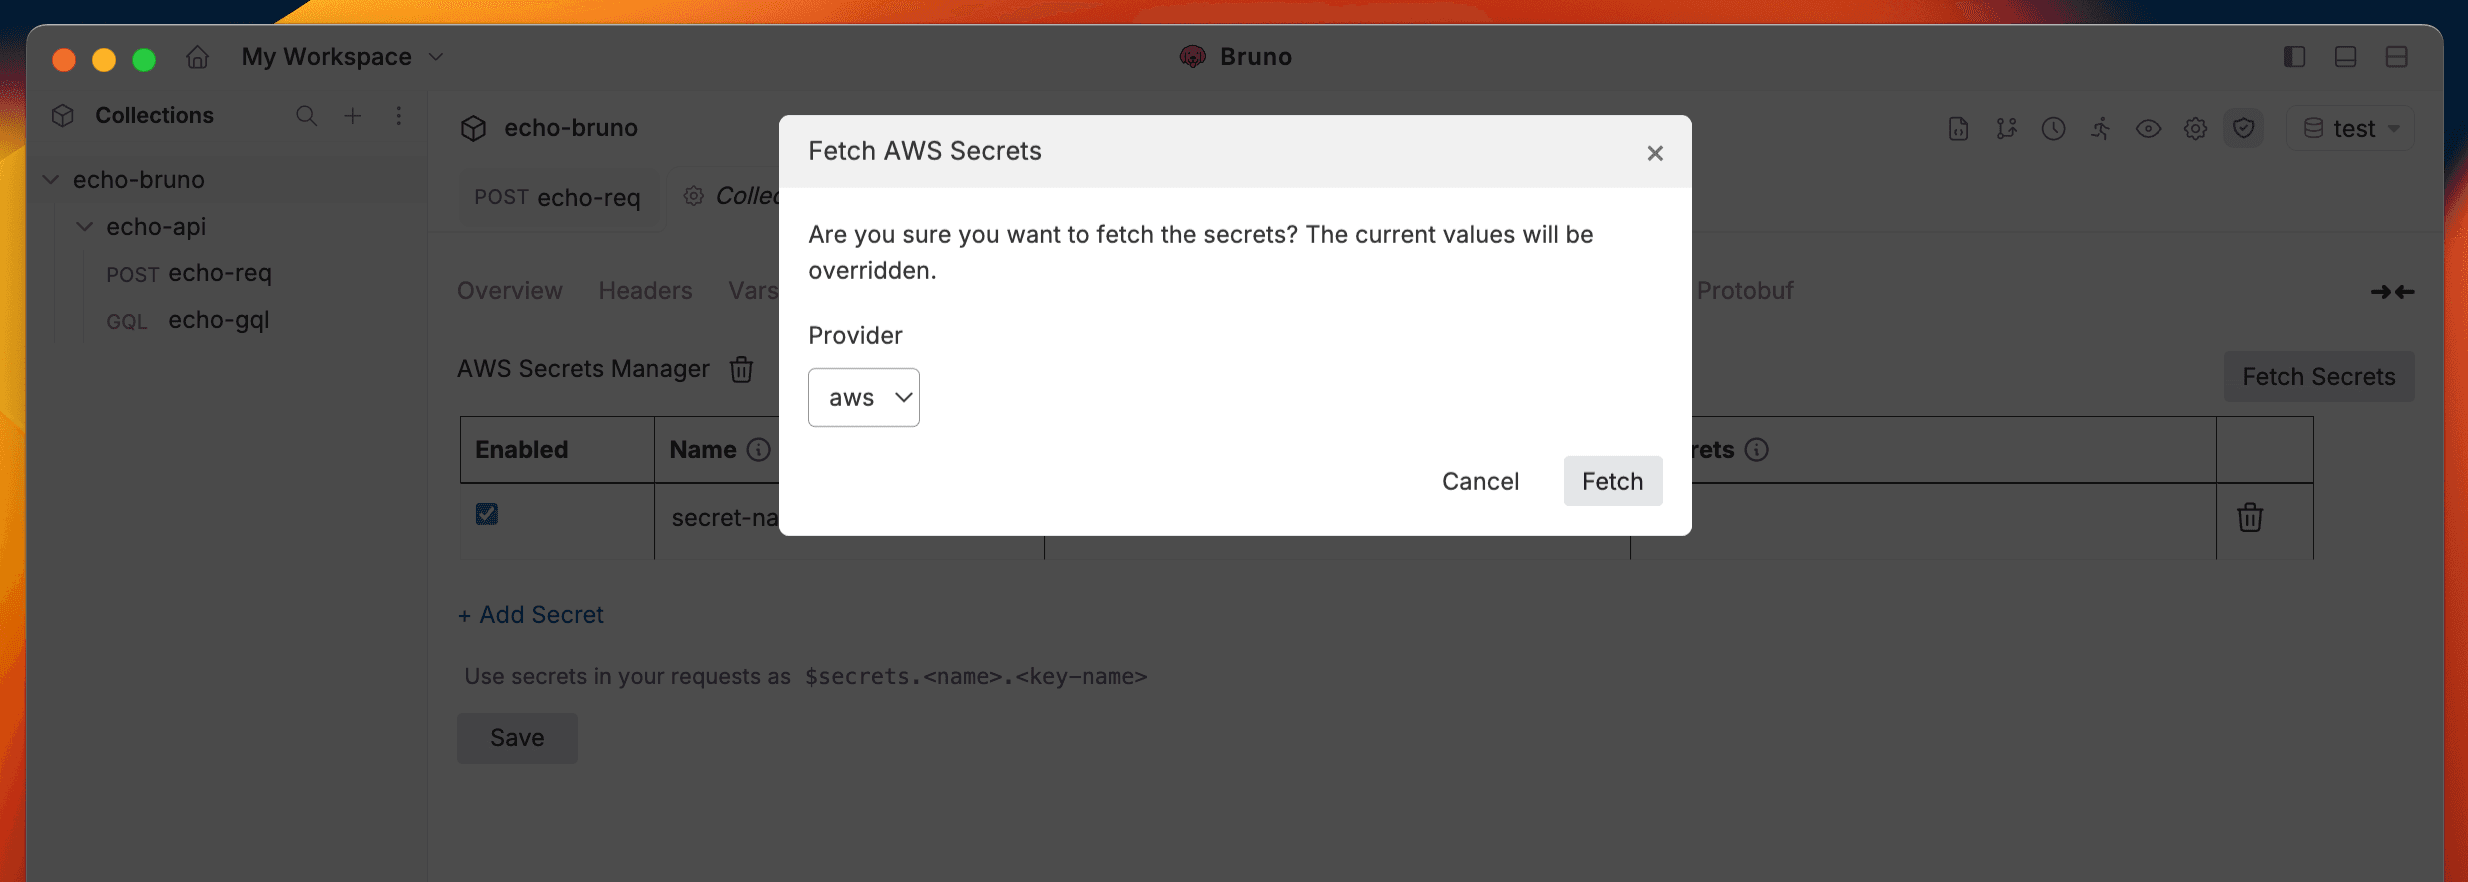Open the test environment selector
Viewport: 2468px width, 882px height.
coord(2350,128)
